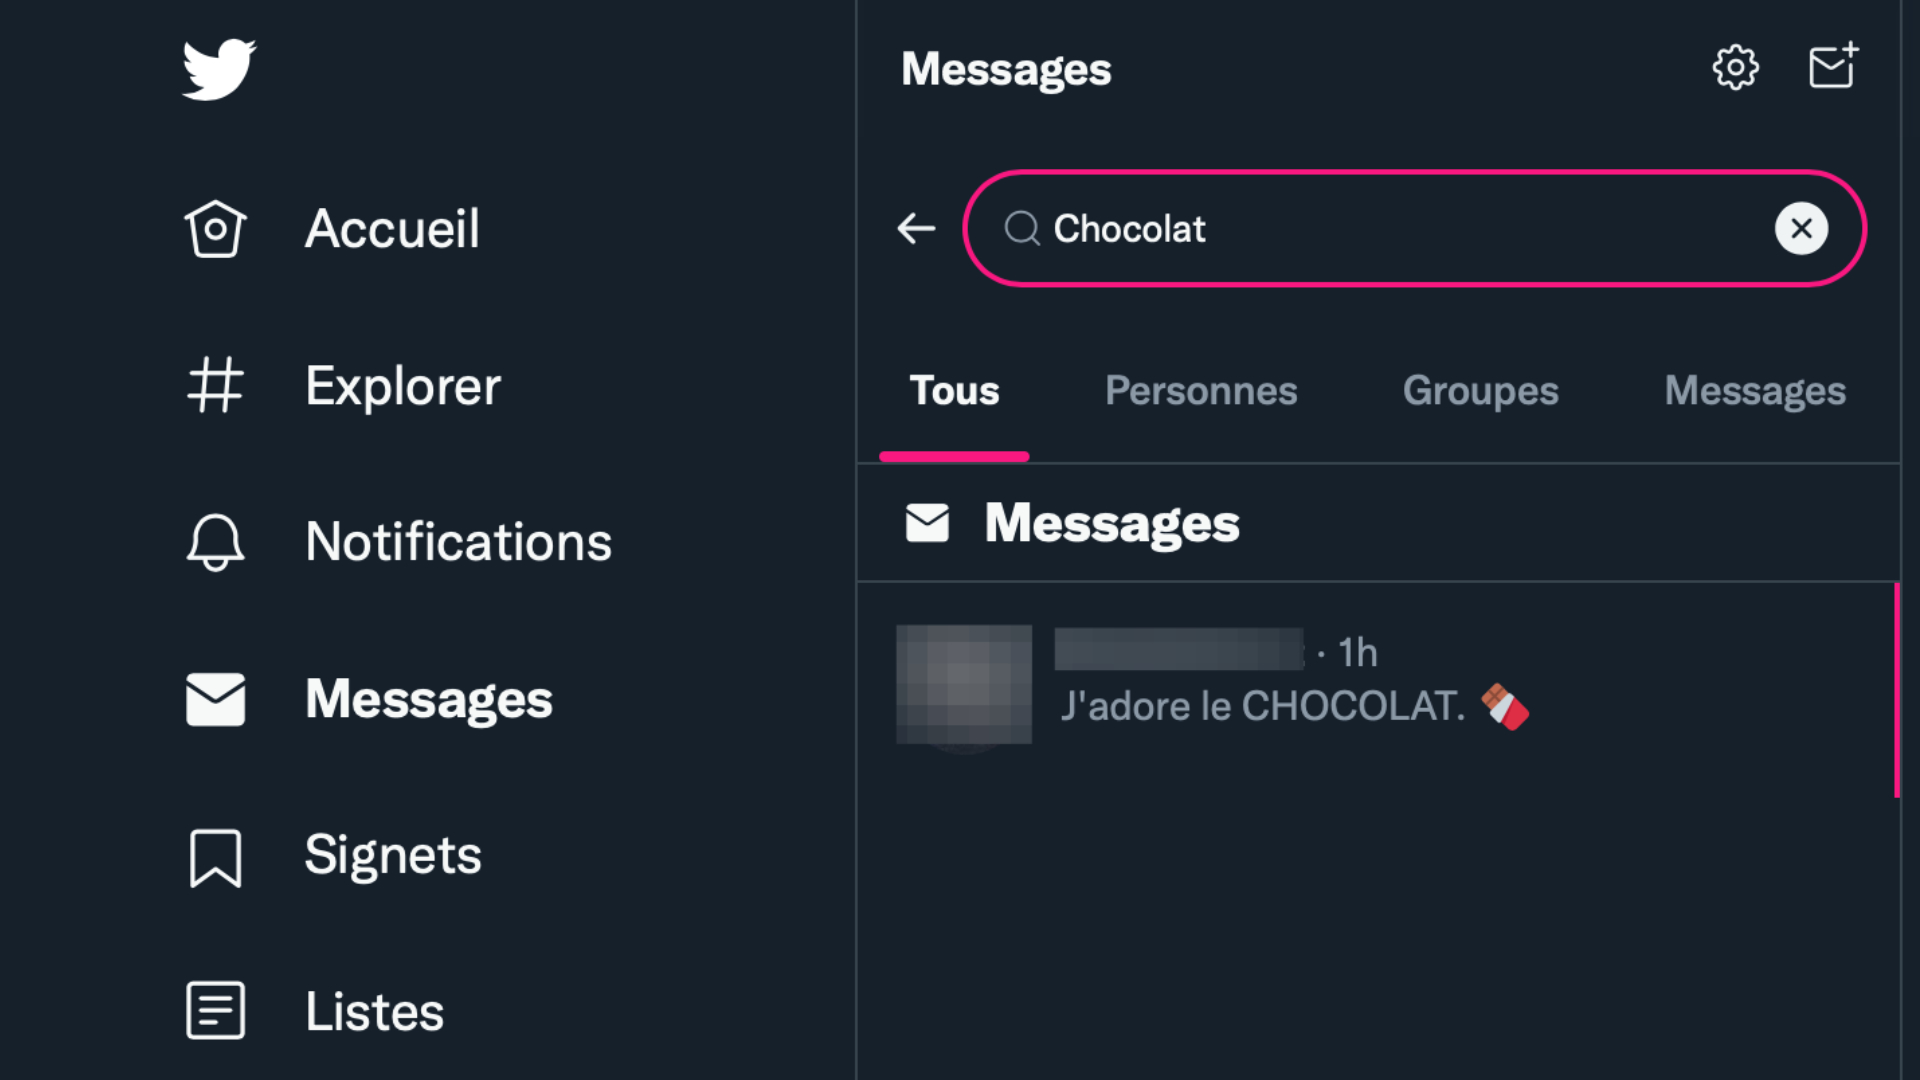Select the Tous tab
The width and height of the screenshot is (1920, 1080).
954,391
